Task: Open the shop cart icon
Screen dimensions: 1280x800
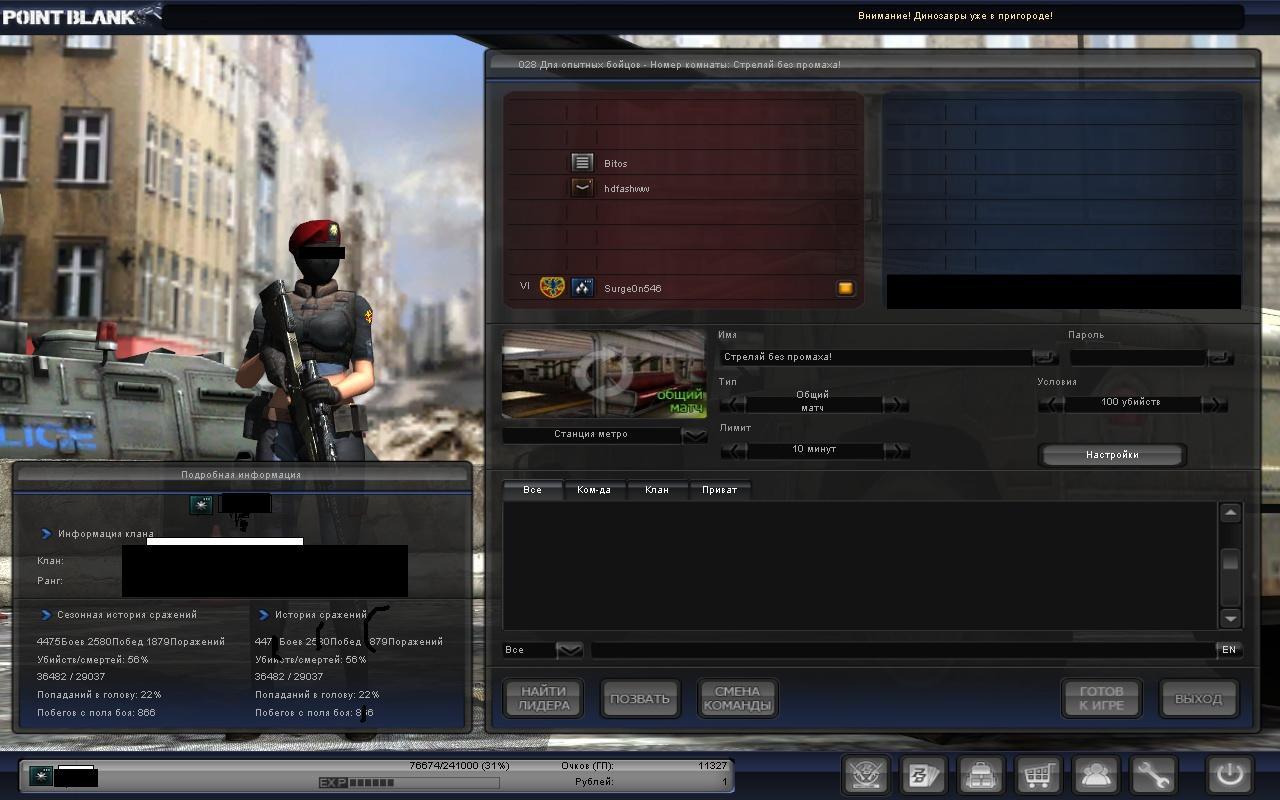Action: pos(1038,775)
